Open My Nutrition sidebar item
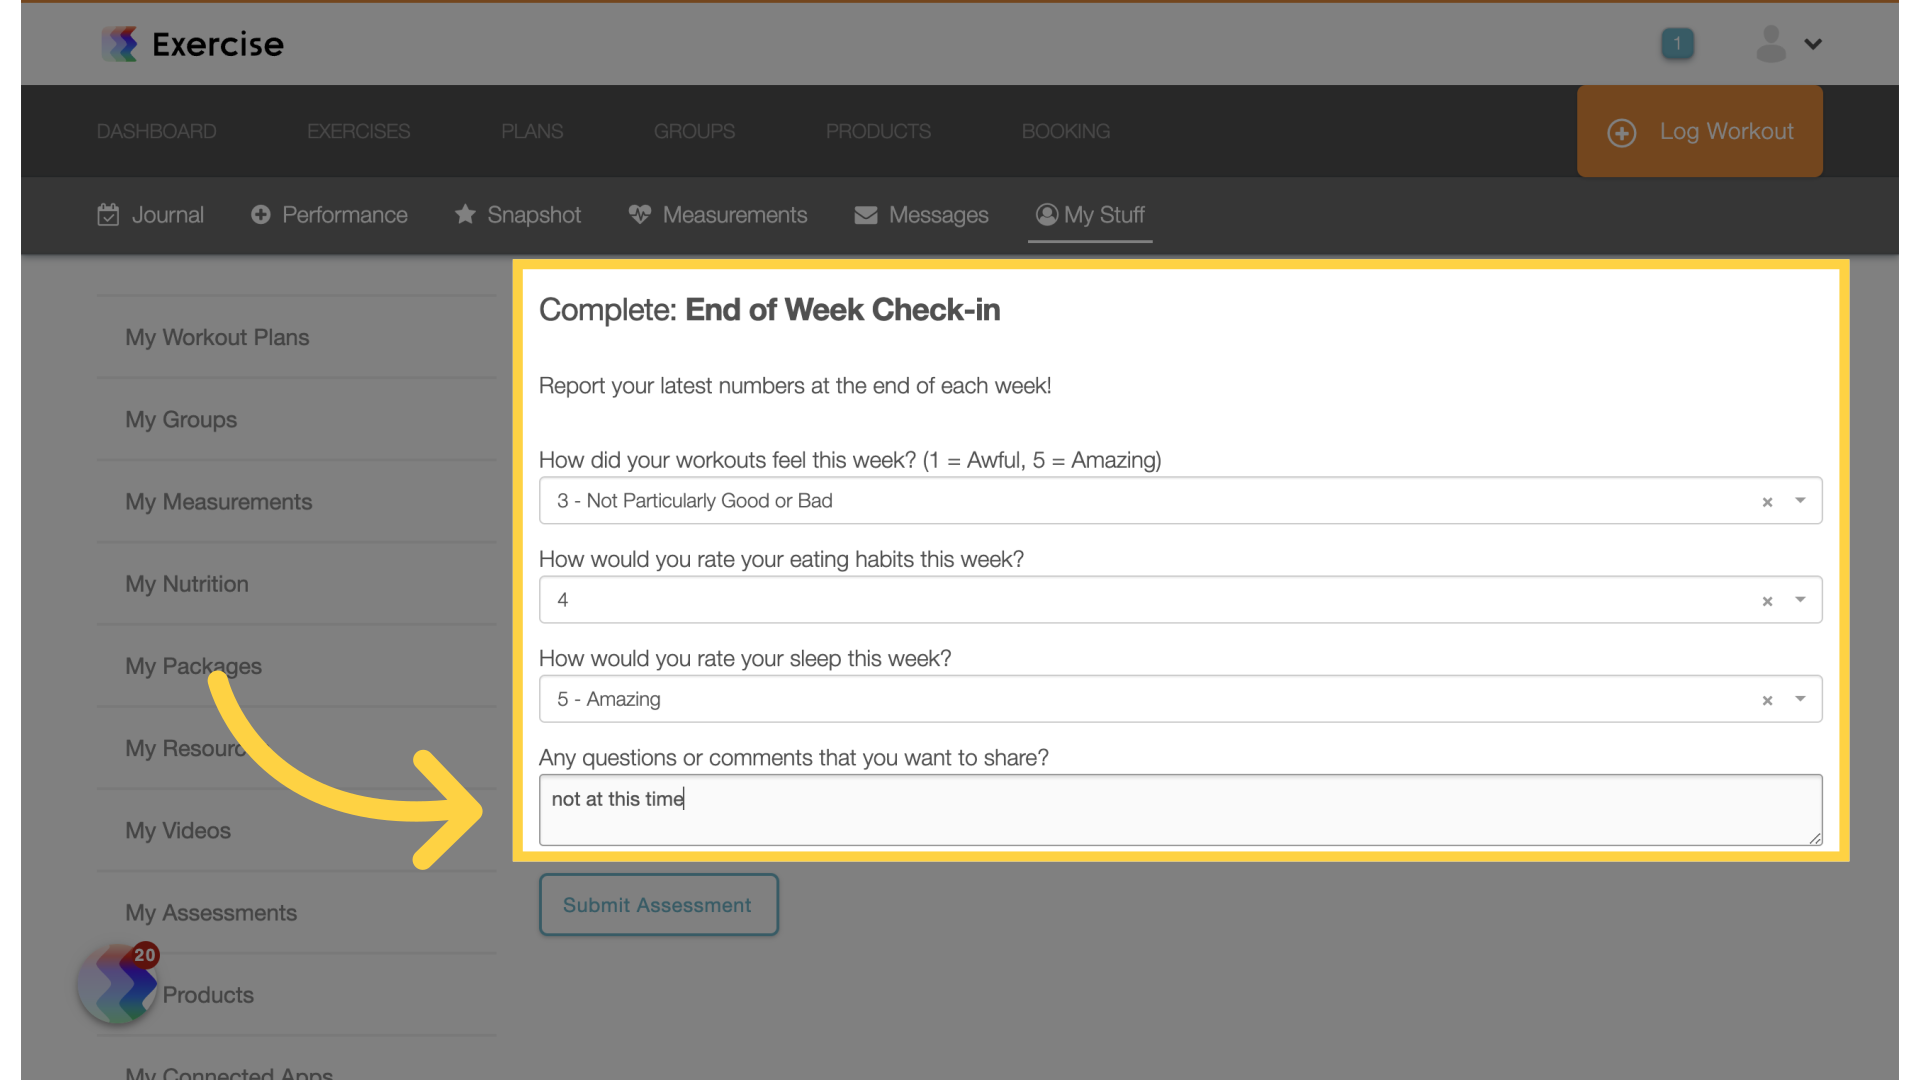 (x=185, y=583)
